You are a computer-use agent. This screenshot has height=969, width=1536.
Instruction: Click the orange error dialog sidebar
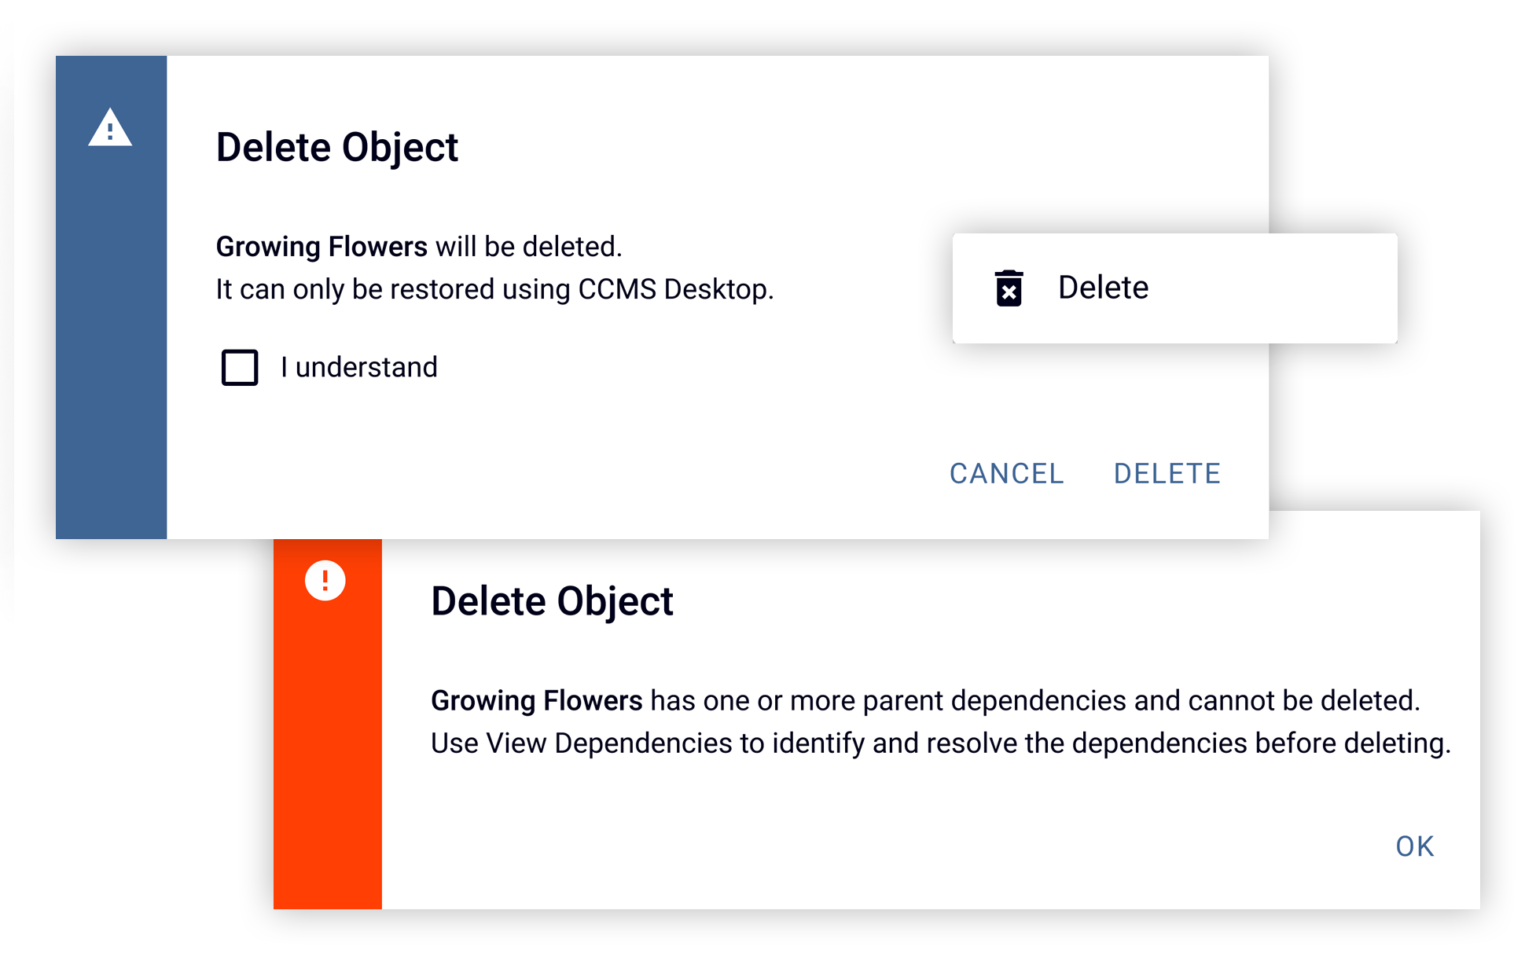click(x=328, y=724)
